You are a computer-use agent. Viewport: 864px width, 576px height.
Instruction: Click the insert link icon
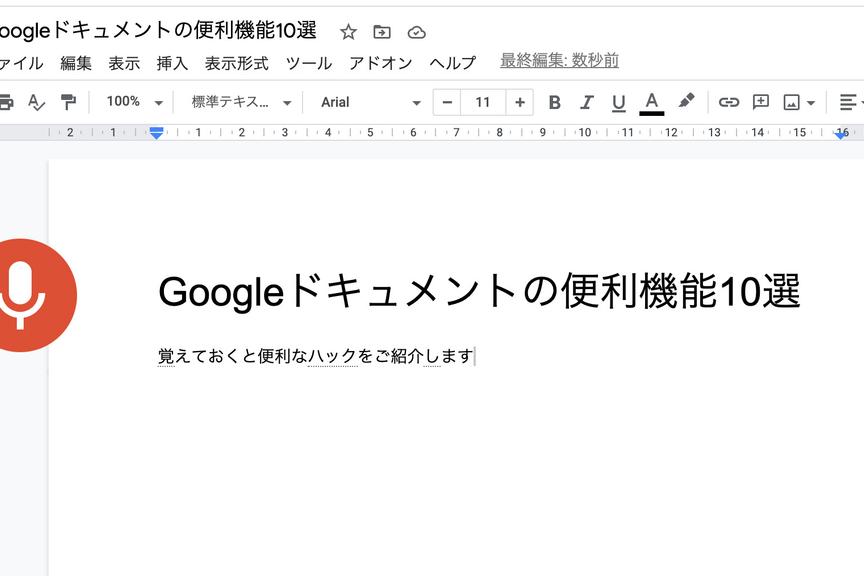click(x=729, y=102)
